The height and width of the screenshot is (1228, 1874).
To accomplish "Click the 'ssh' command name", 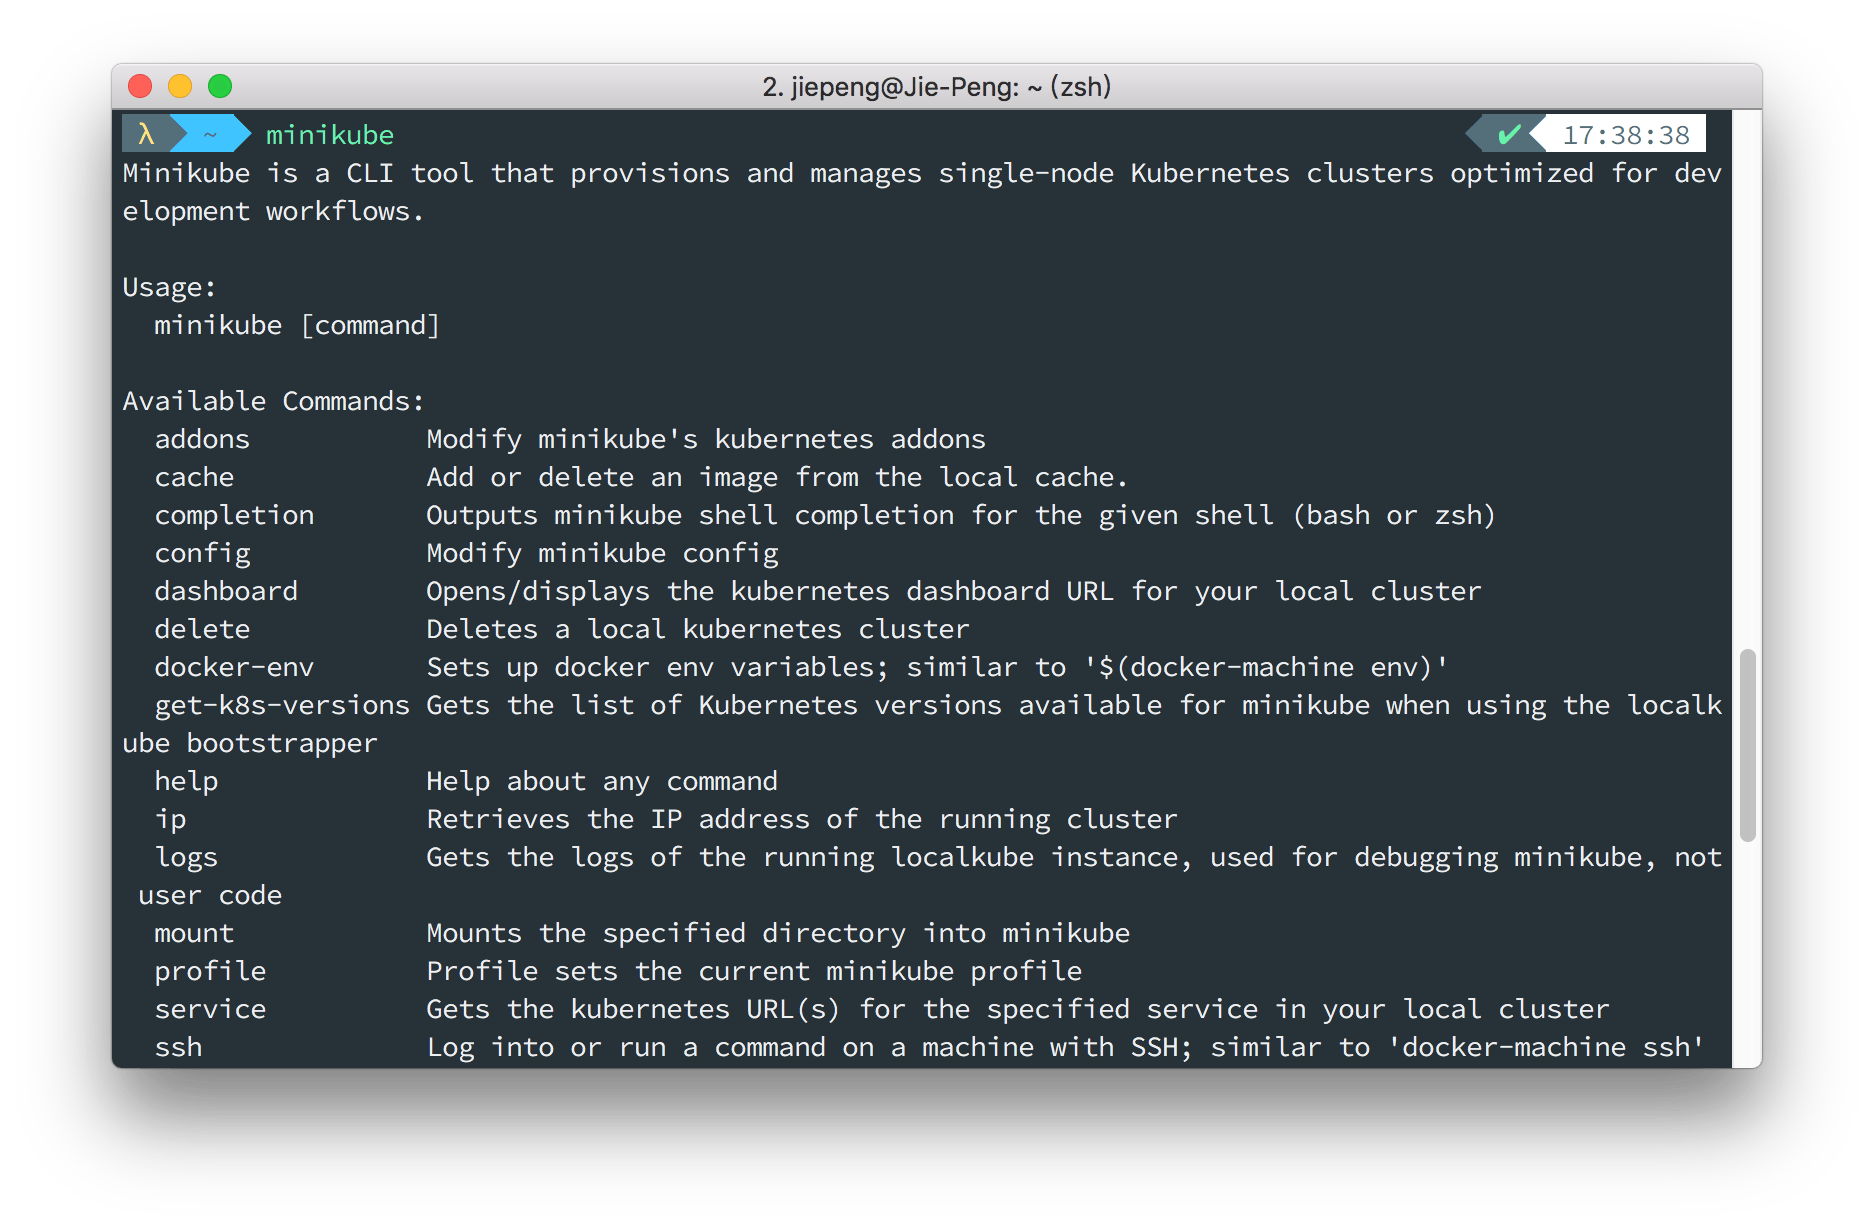I will [x=178, y=1048].
